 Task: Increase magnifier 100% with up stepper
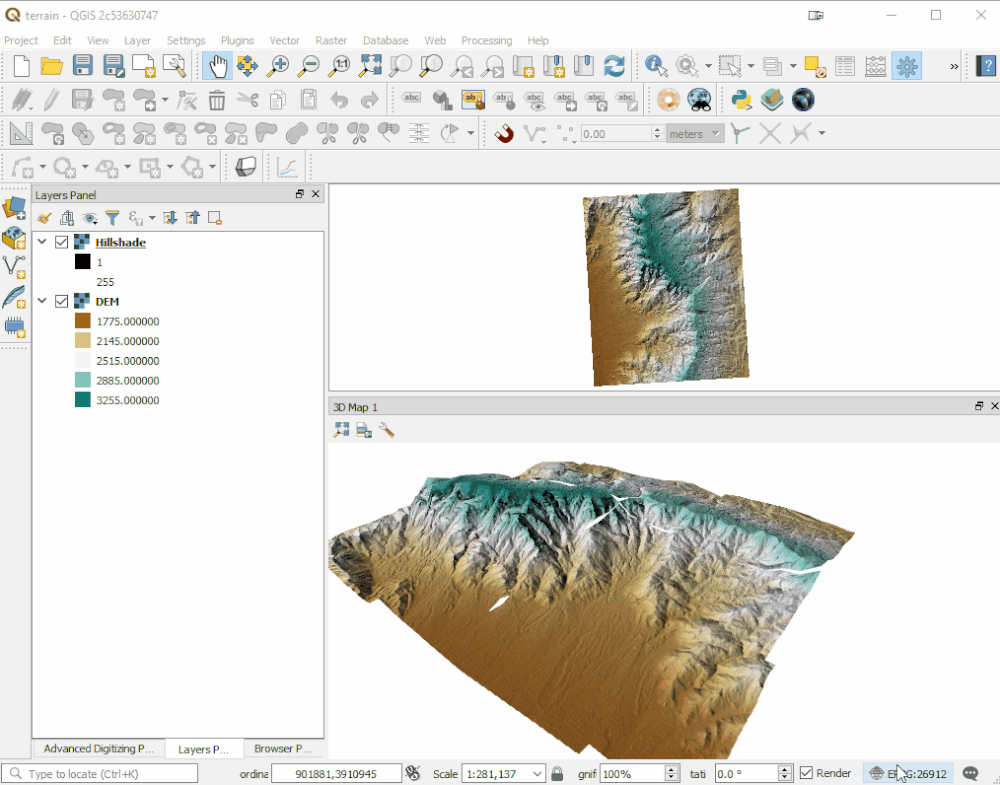coord(671,769)
